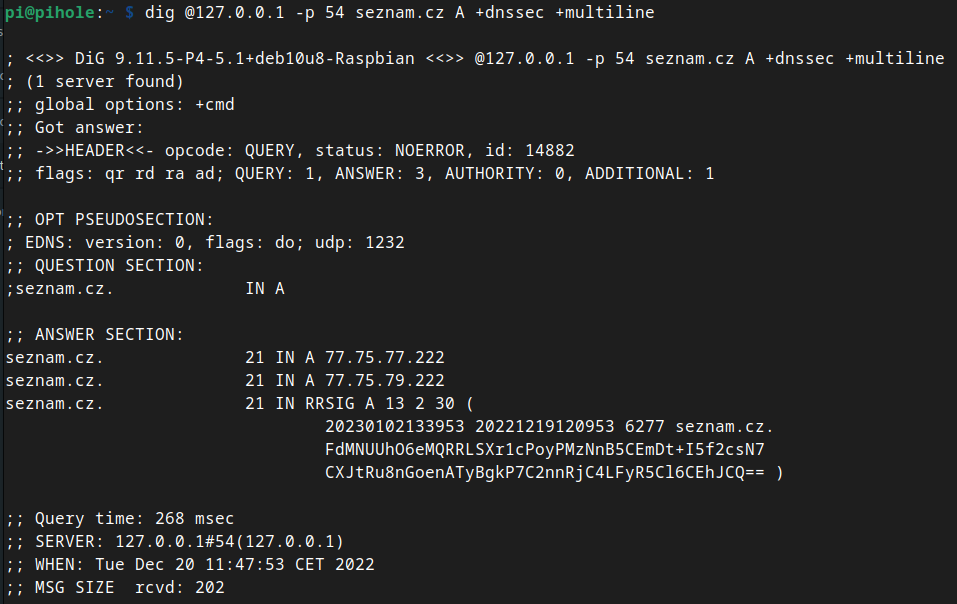Click the IP address 77.75.79.222
Viewport: 957px width, 604px height.
tap(385, 380)
